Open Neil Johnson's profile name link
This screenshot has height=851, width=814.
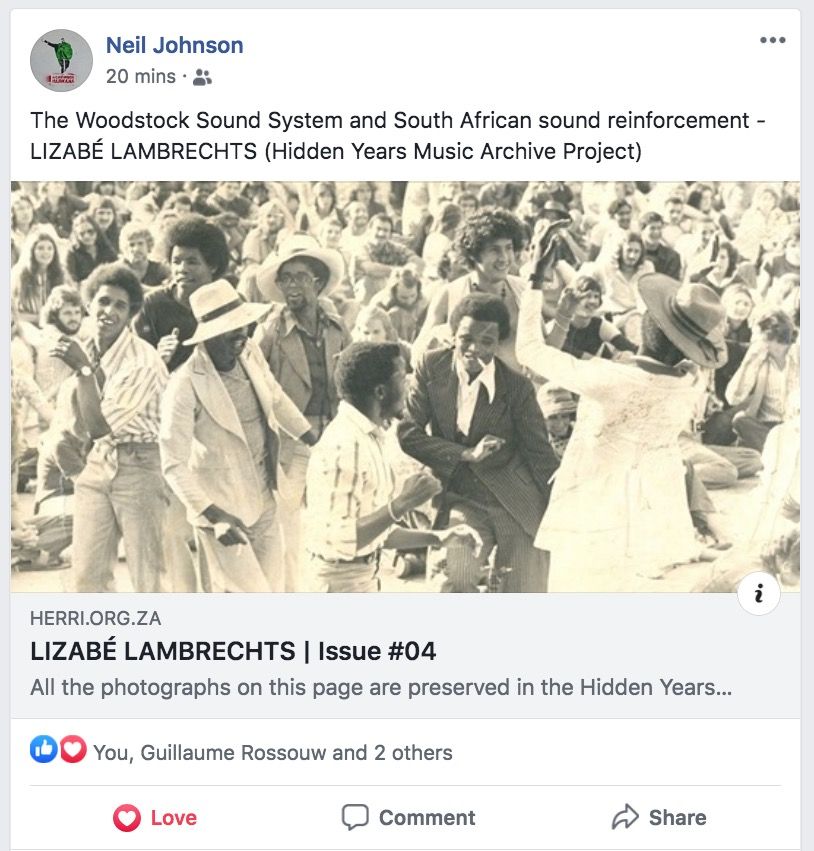(175, 45)
